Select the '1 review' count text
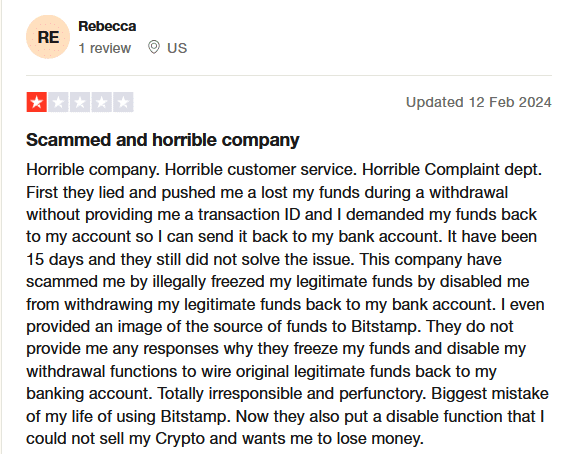 click(x=105, y=48)
